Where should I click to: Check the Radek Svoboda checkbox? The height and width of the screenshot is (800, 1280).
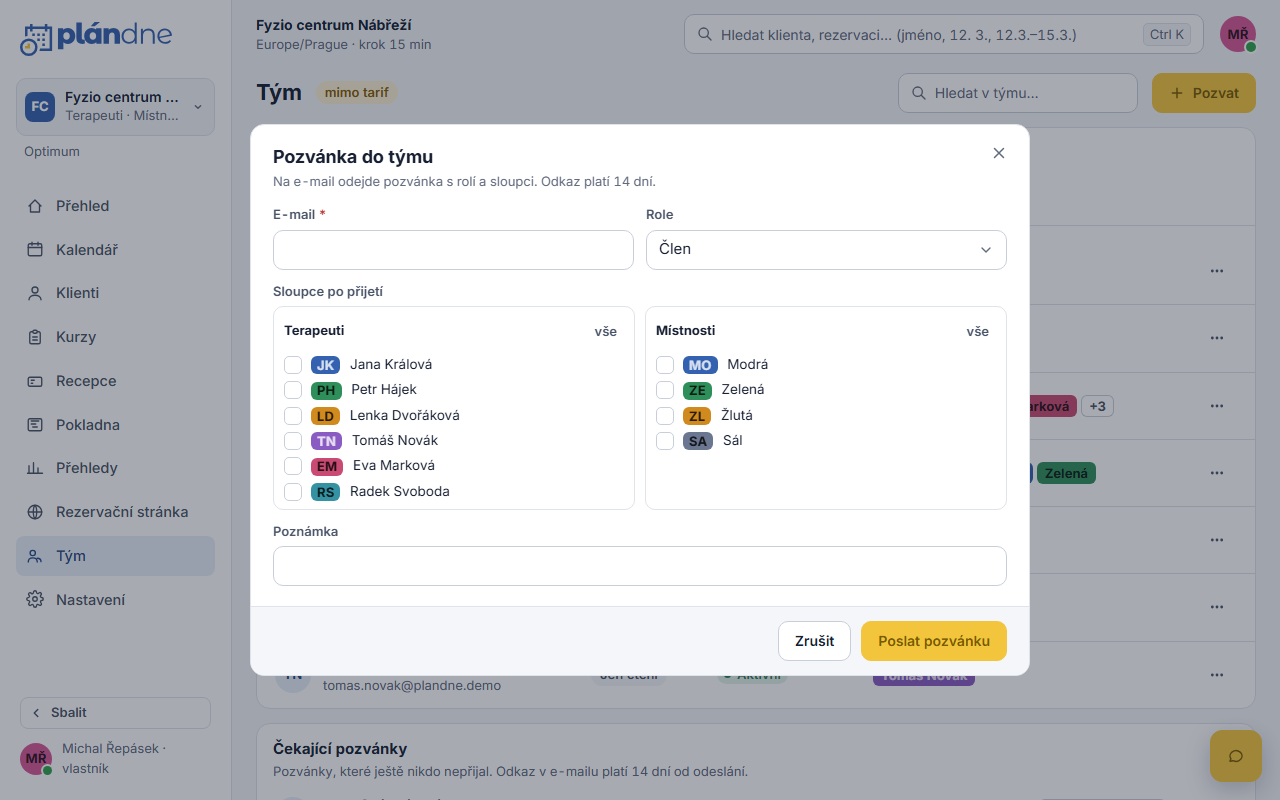[x=293, y=492]
